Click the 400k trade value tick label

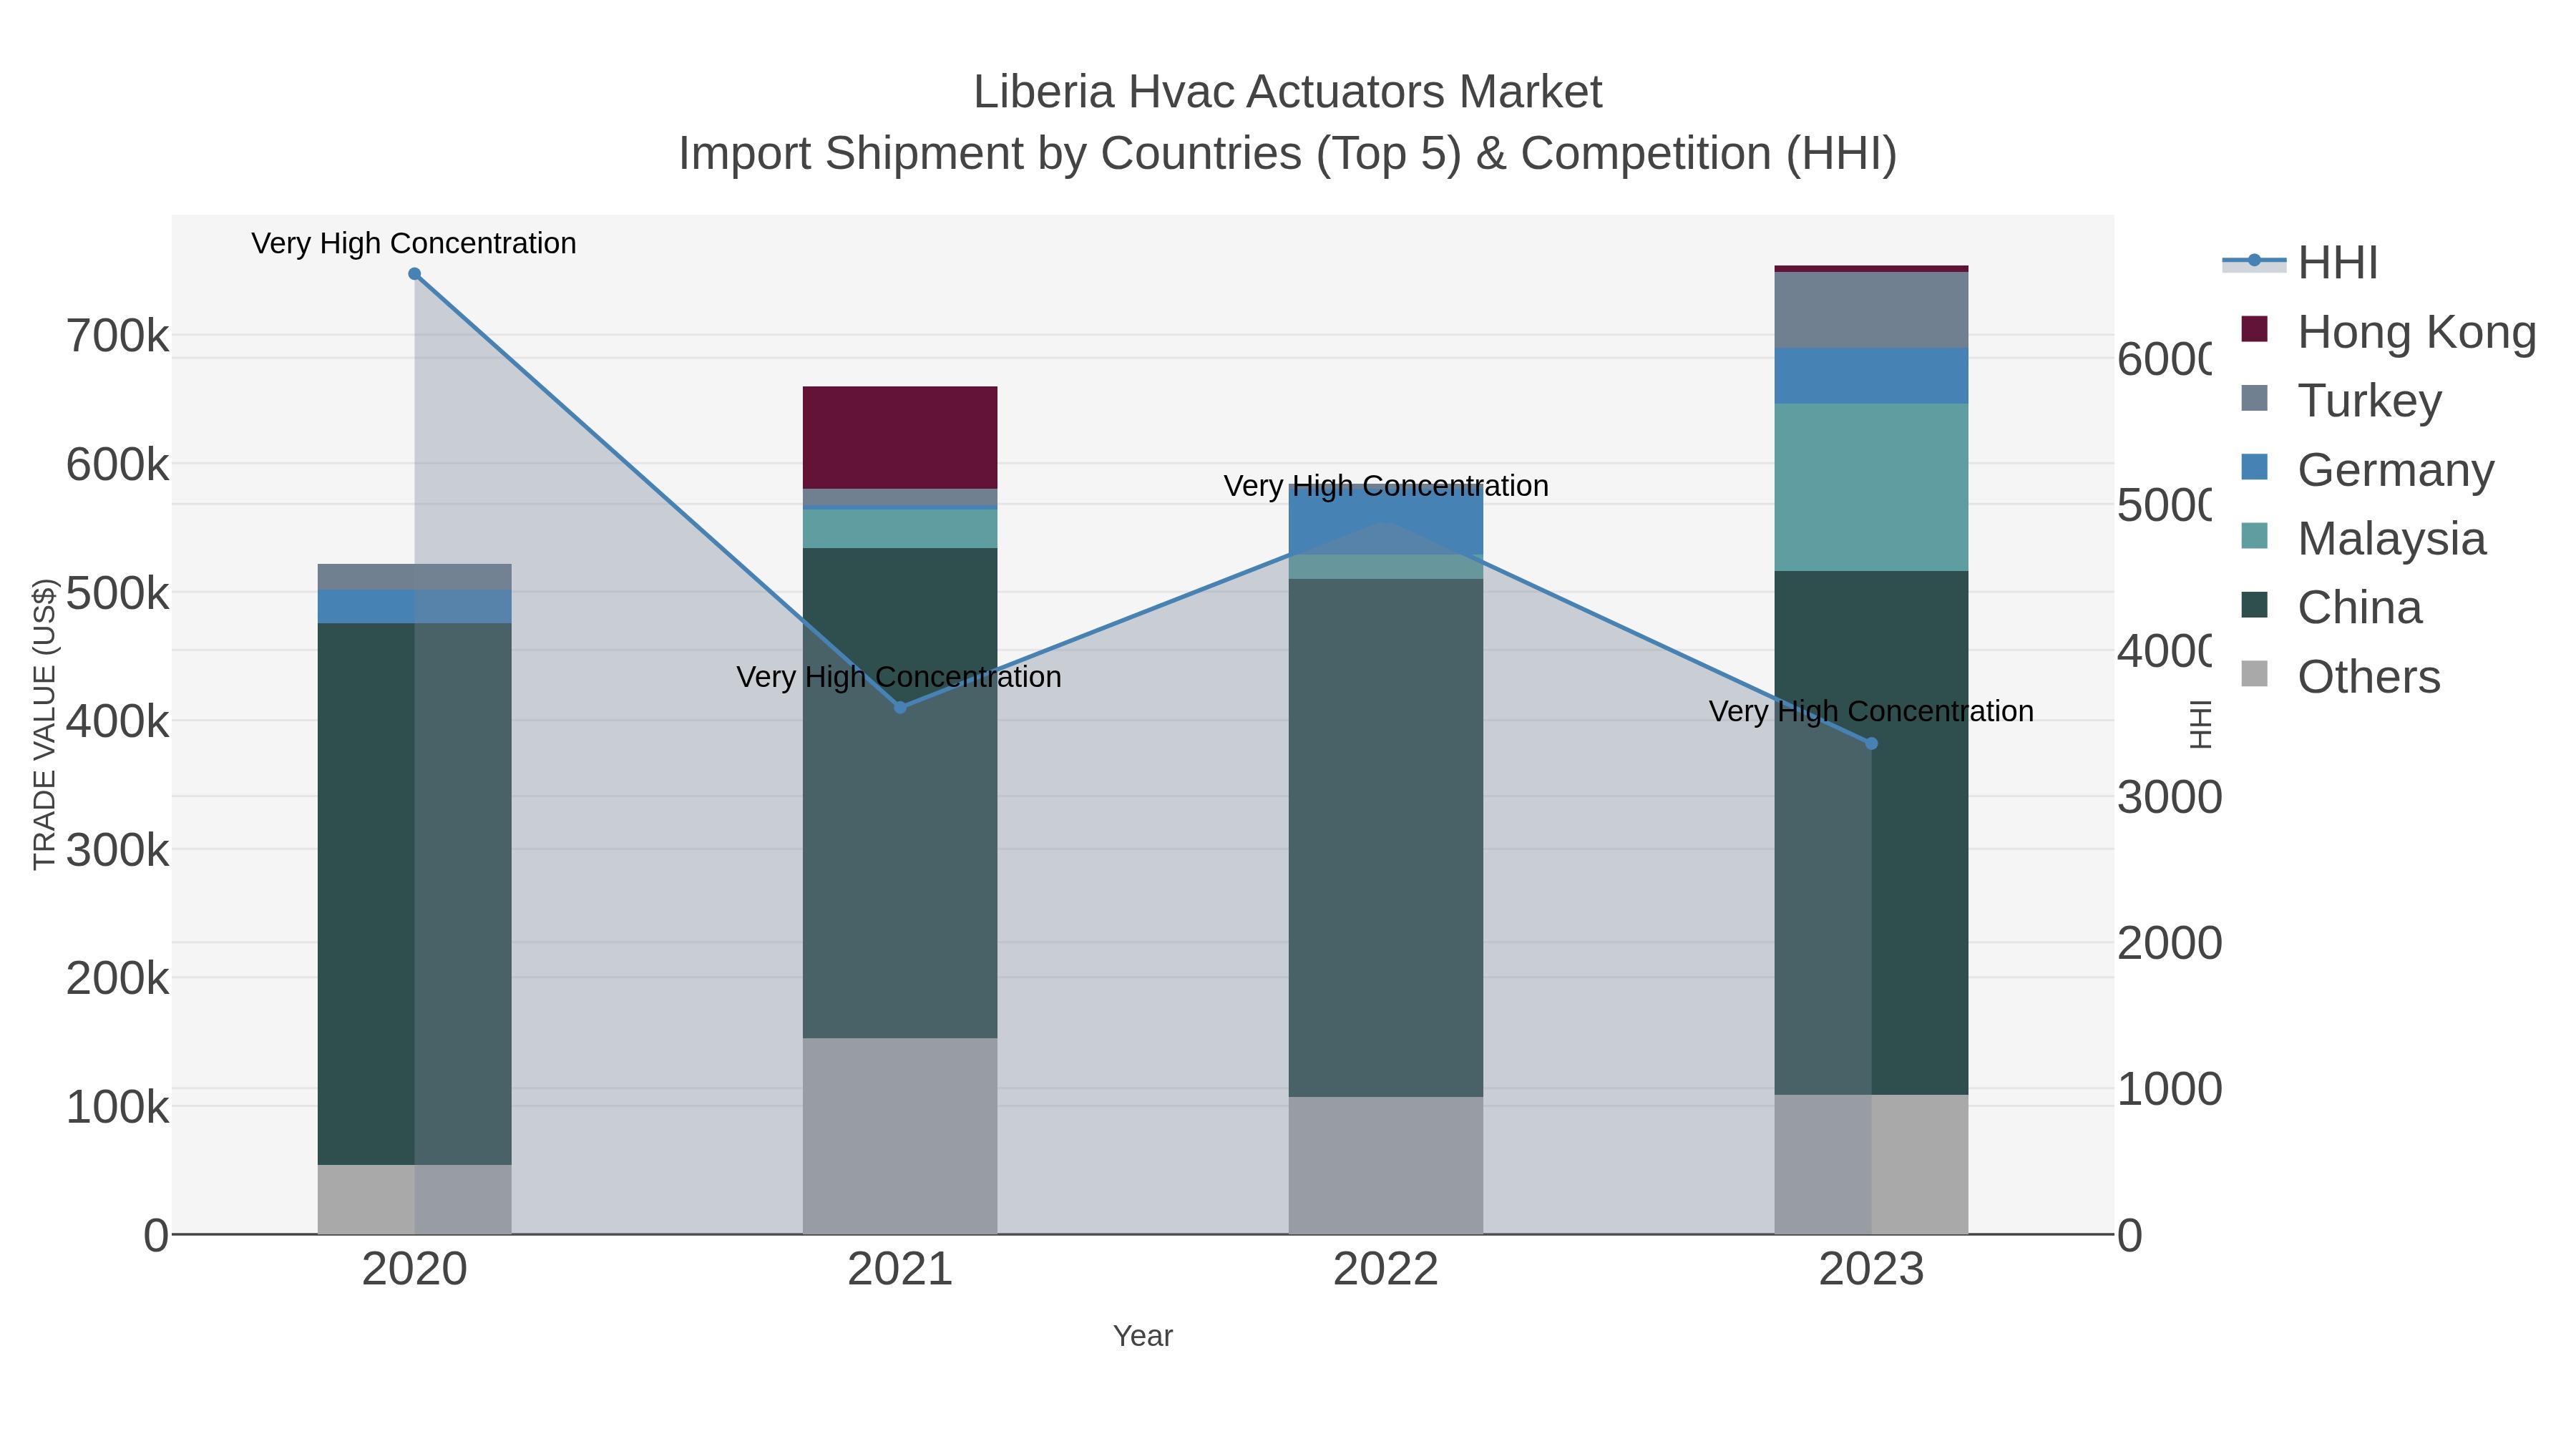pyautogui.click(x=118, y=721)
